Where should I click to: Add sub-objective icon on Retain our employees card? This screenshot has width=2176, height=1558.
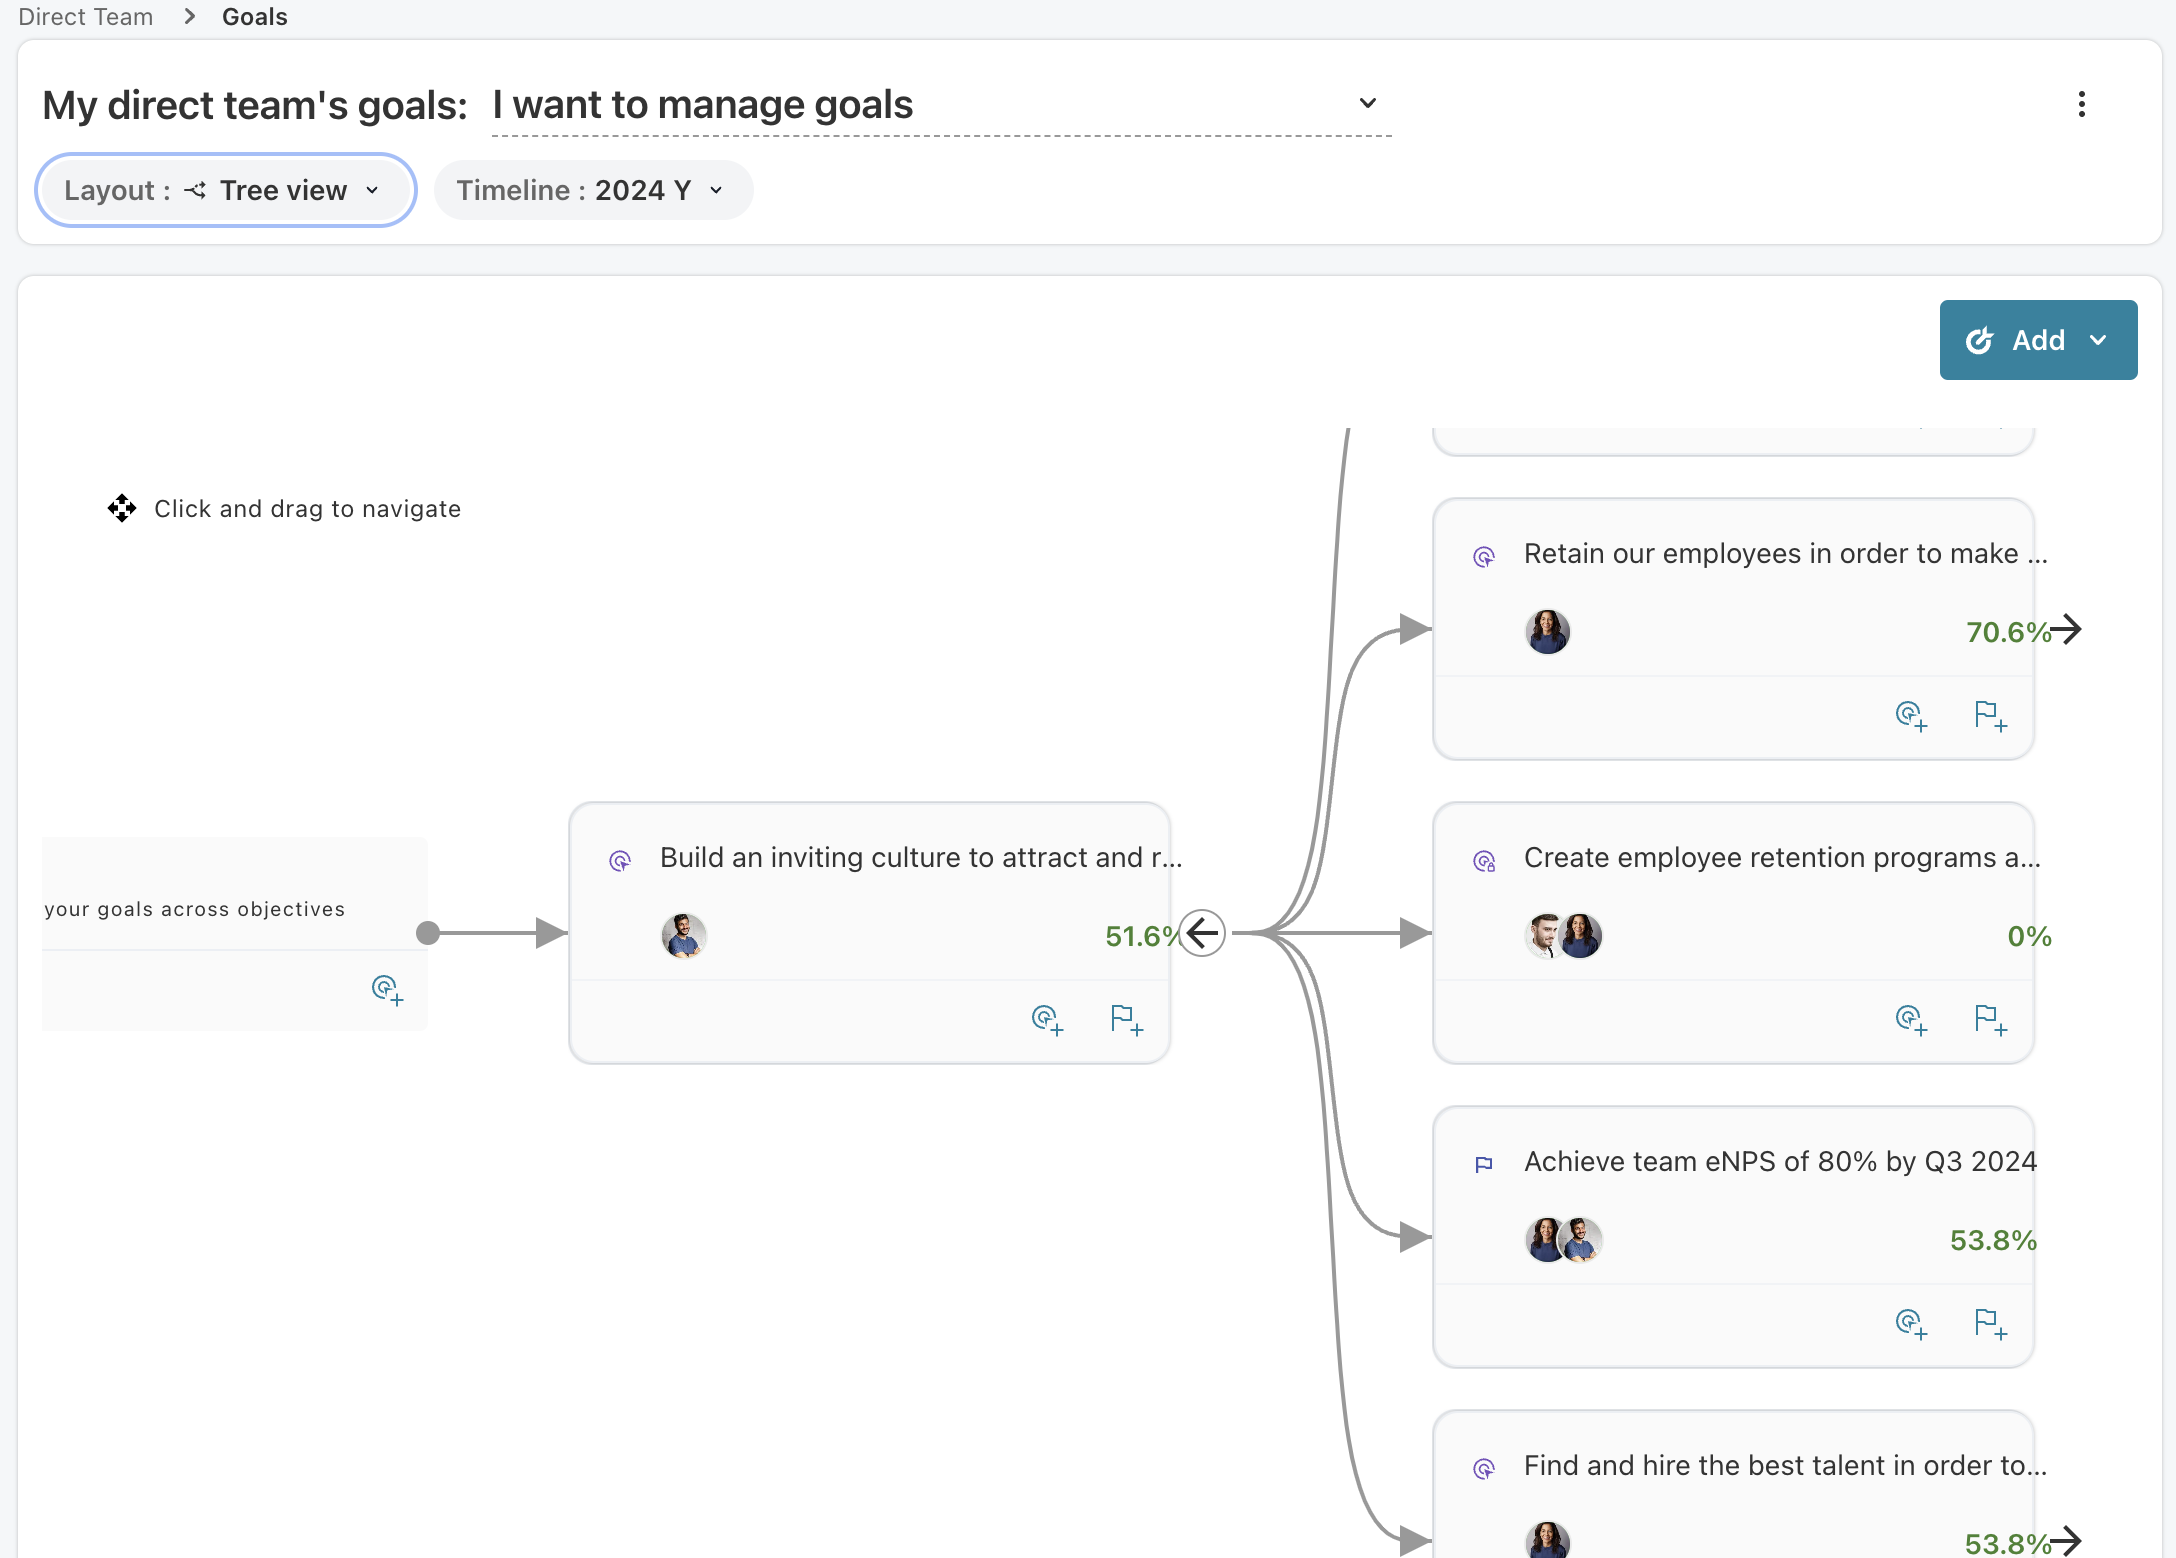1910,715
